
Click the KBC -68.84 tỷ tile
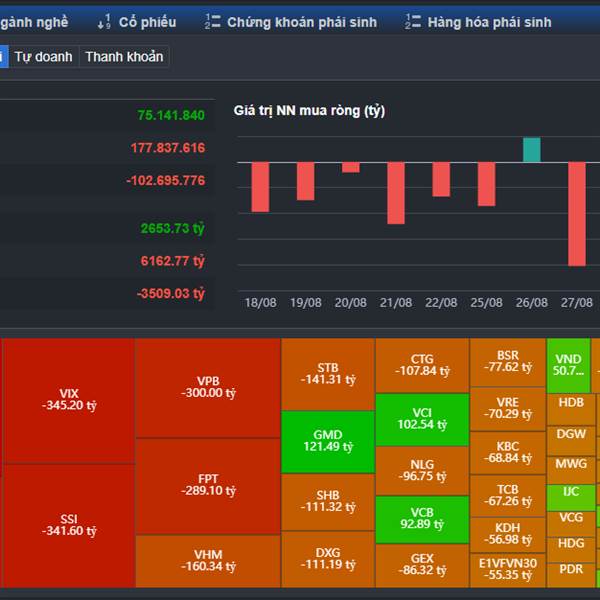pos(508,453)
